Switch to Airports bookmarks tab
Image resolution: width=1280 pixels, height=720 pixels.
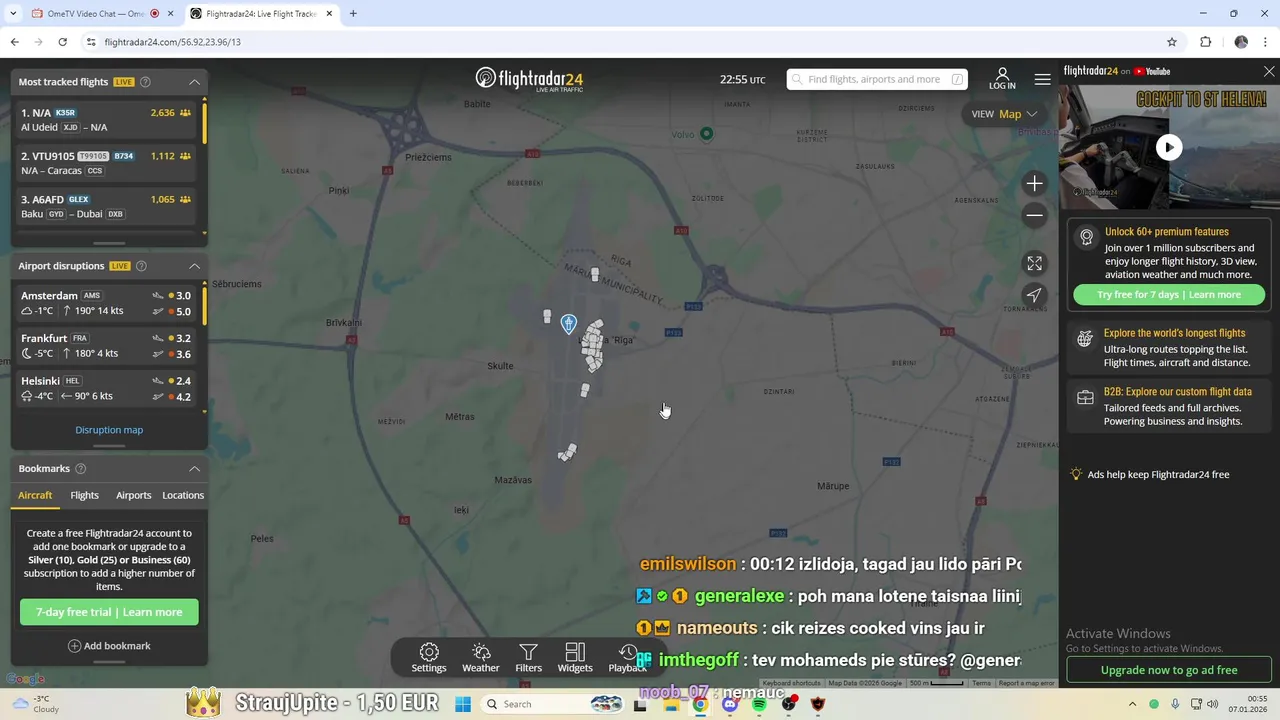pyautogui.click(x=133, y=495)
